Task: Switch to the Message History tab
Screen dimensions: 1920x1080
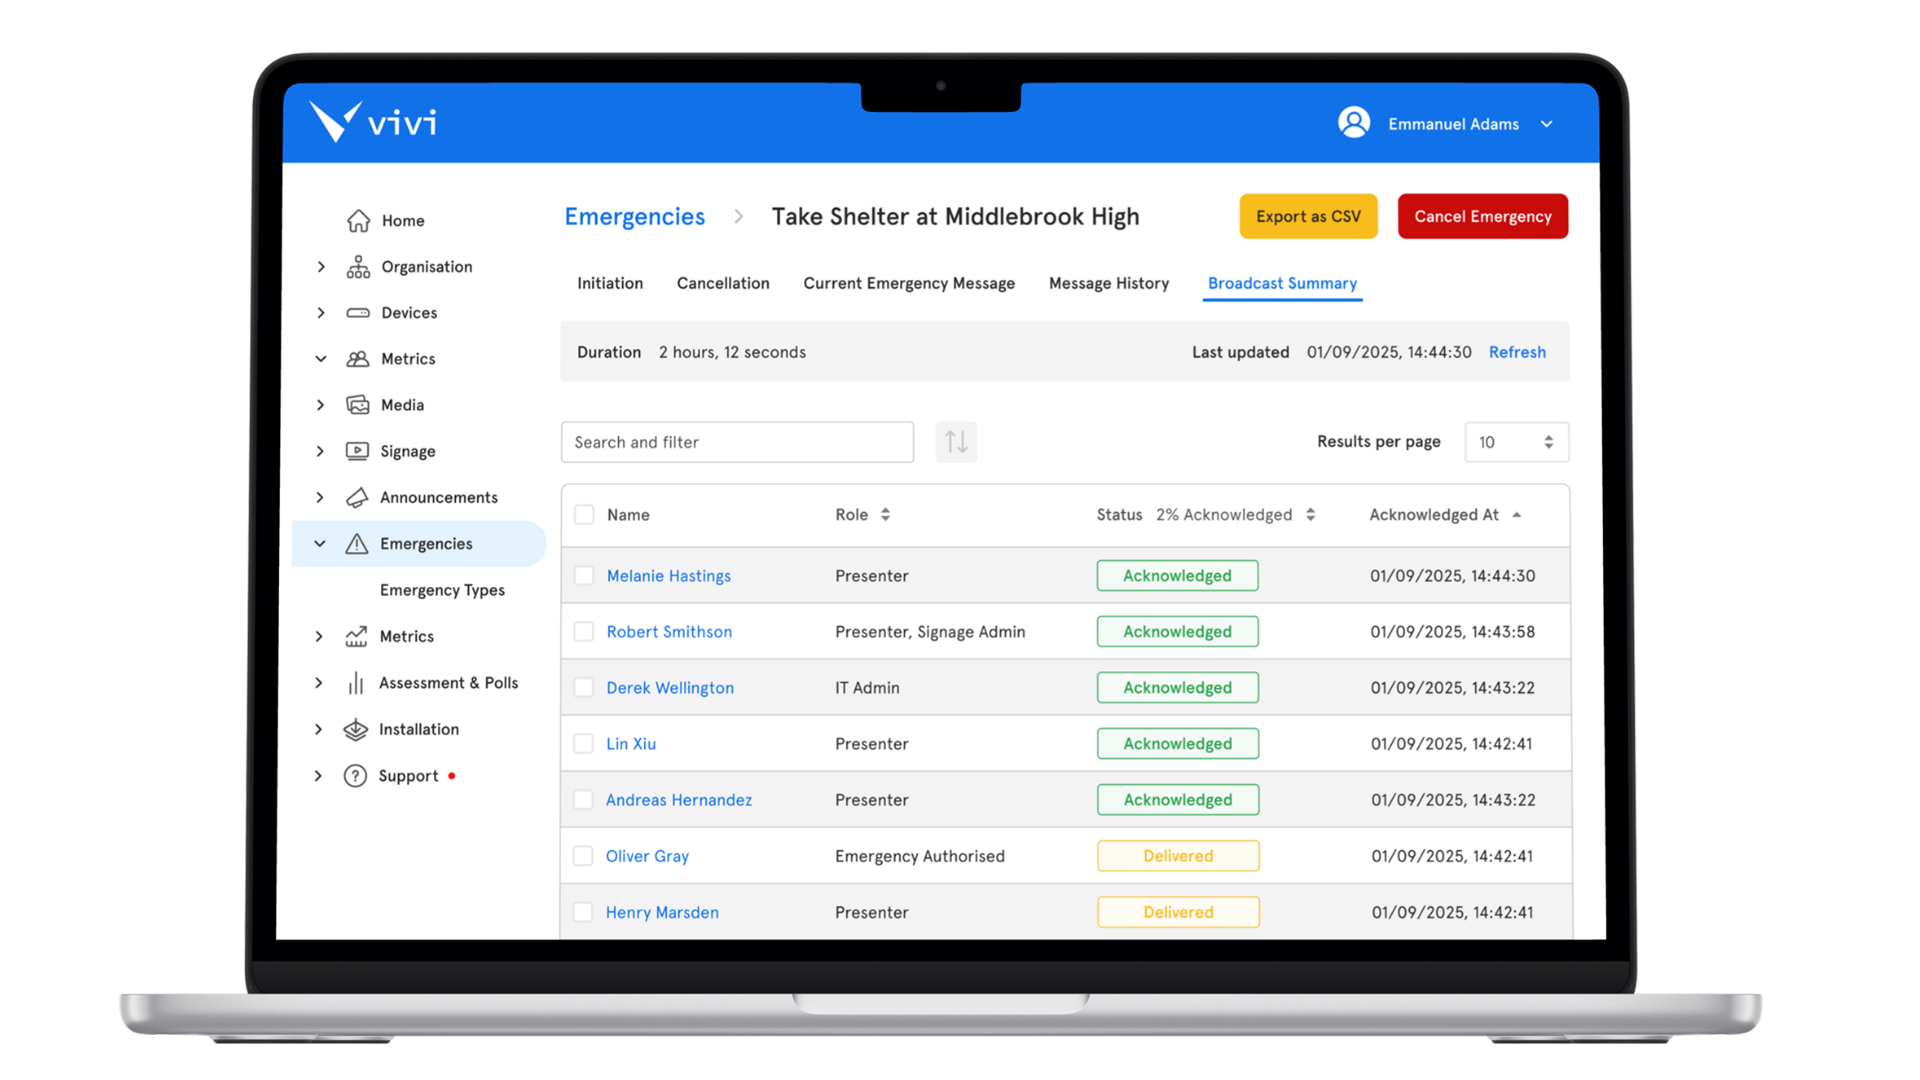Action: click(x=1108, y=284)
